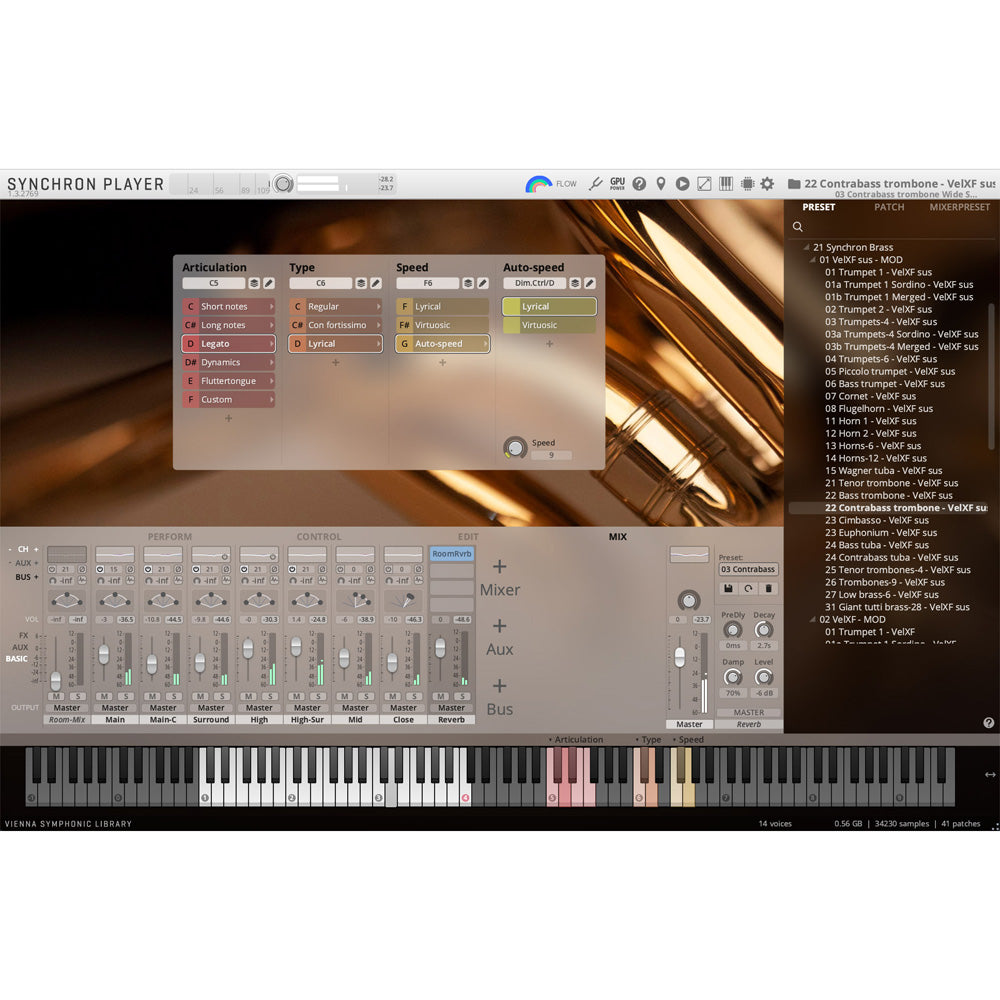This screenshot has height=1000, width=1000.
Task: Click the Articulation keyswitch field C5
Action: click(214, 283)
